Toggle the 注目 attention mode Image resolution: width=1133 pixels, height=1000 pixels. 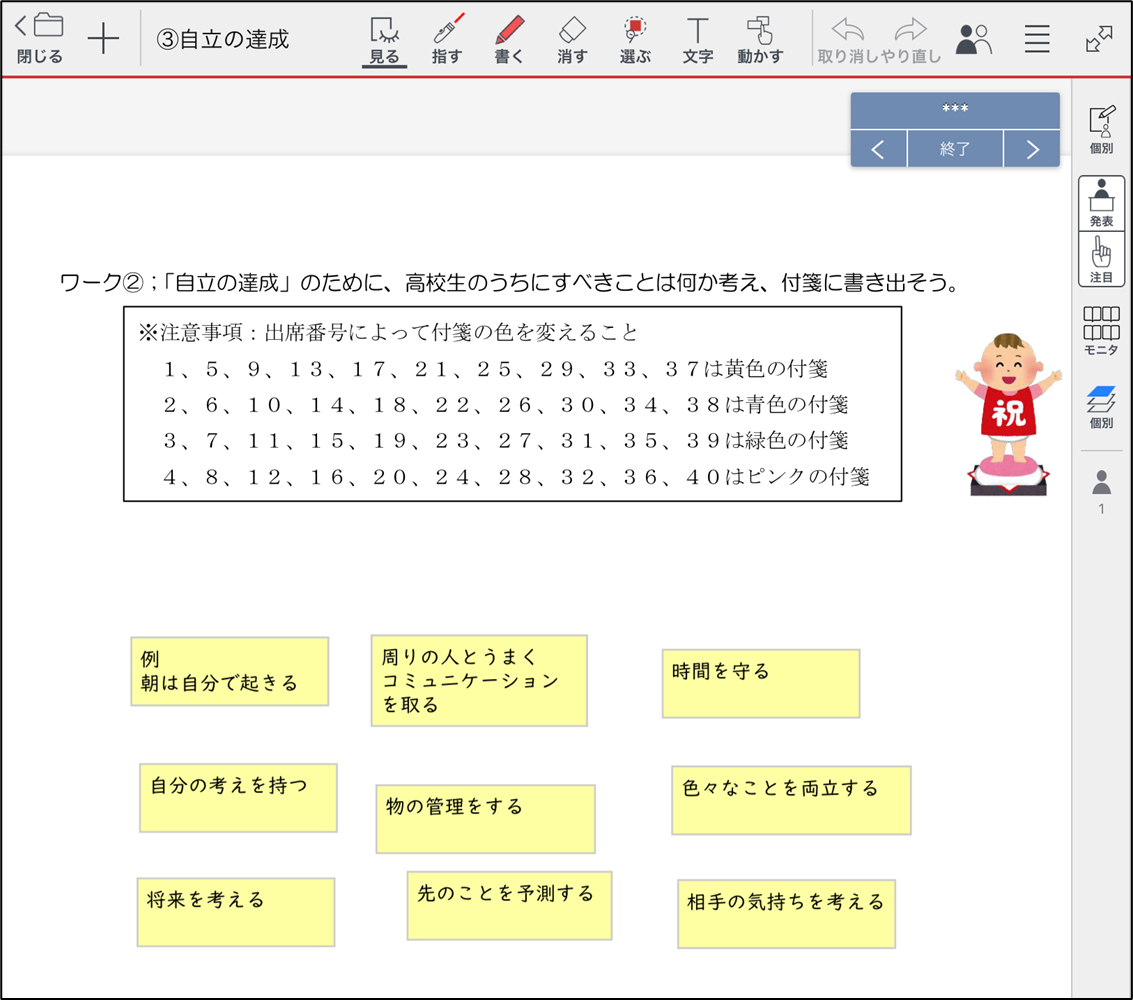1101,259
